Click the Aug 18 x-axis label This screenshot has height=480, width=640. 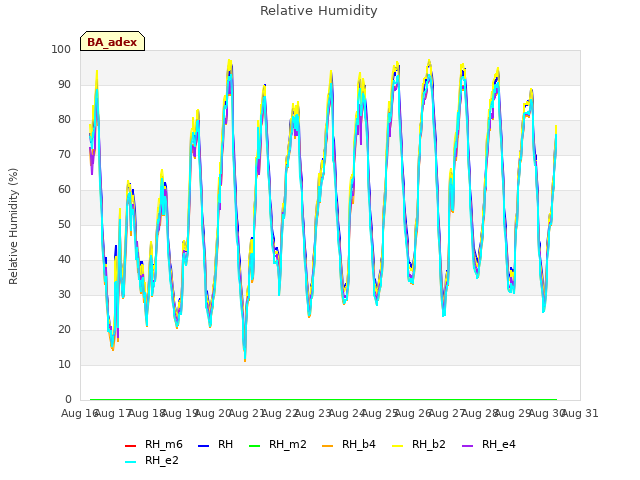147,413
